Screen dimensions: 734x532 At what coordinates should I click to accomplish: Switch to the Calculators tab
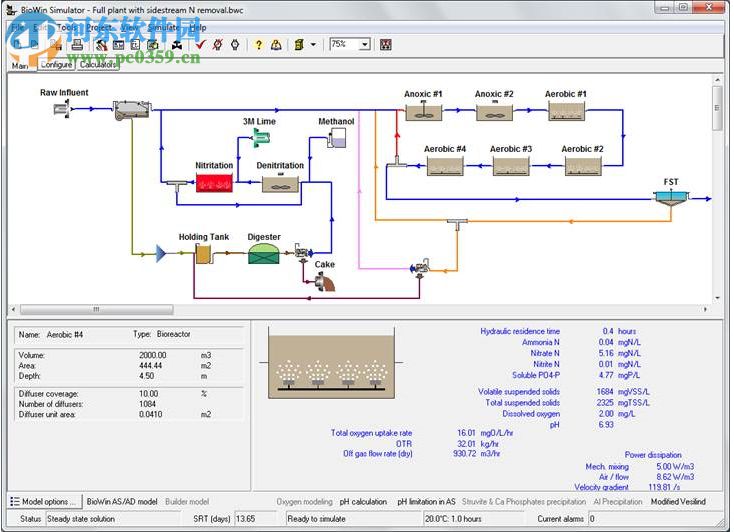click(98, 65)
